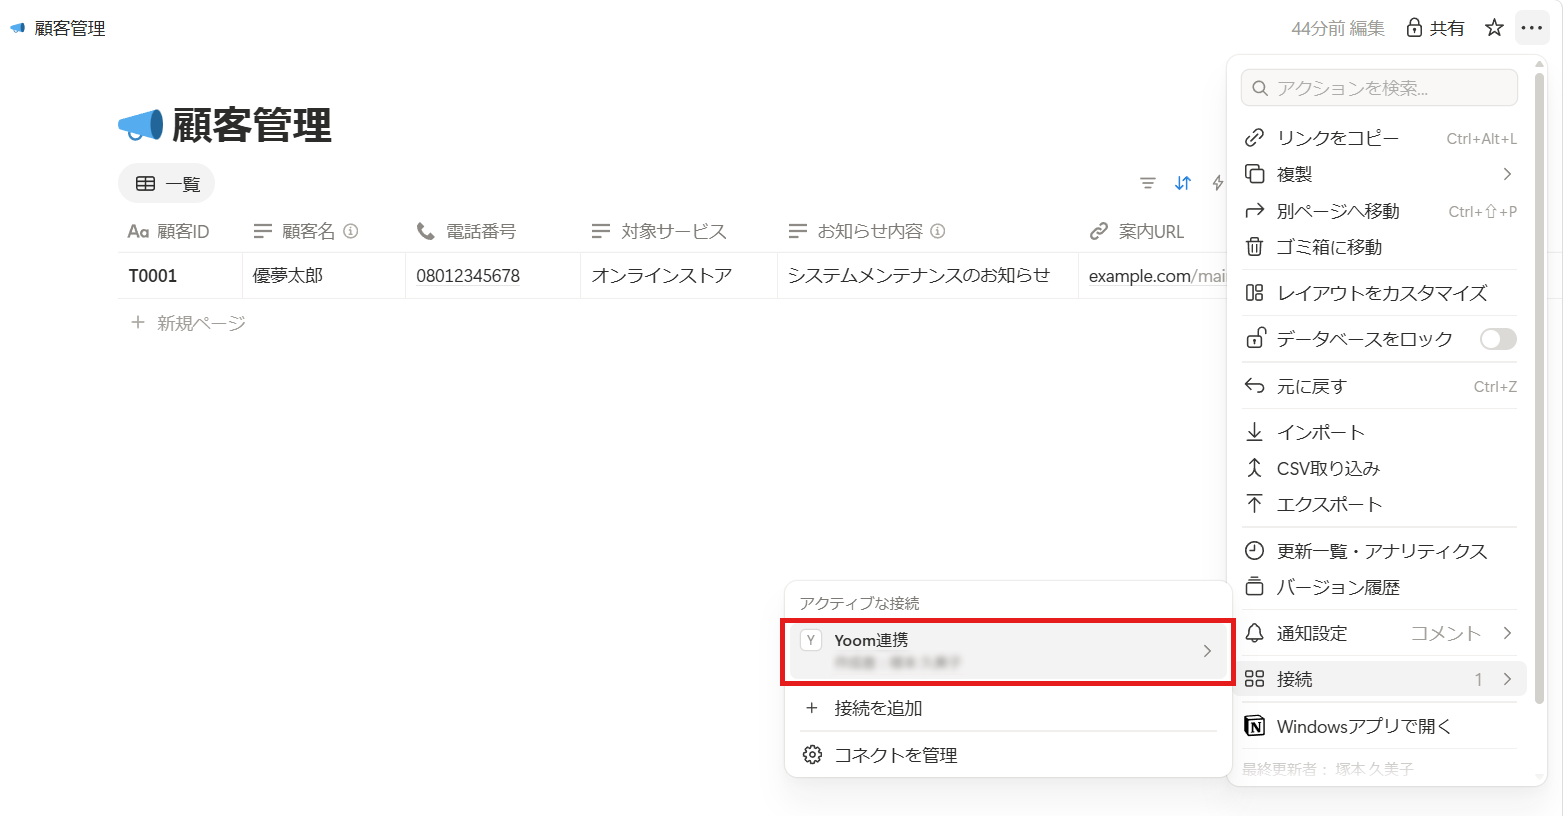Select Windowsアプリで開く

click(1380, 726)
